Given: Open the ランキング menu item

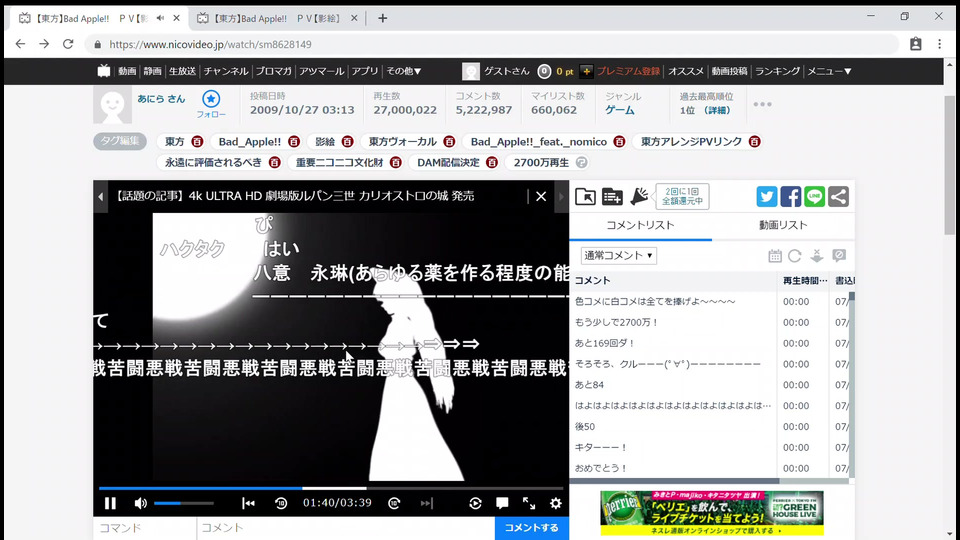Looking at the screenshot, I should pyautogui.click(x=778, y=71).
